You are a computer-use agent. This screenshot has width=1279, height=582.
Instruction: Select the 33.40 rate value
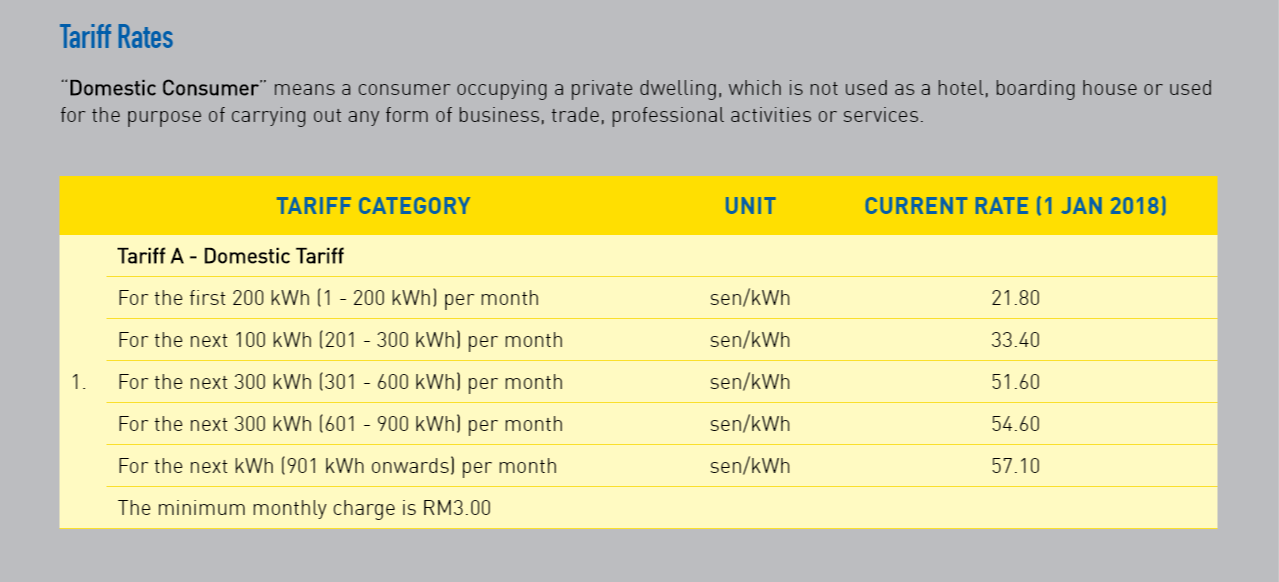1015,340
